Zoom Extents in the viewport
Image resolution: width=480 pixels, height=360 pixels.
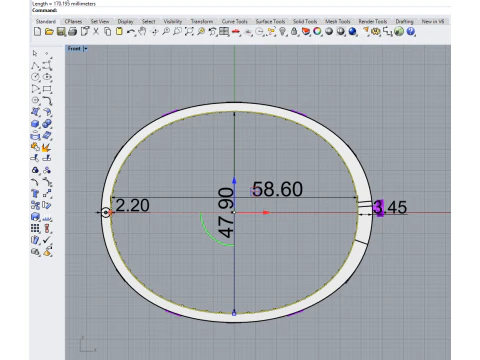coord(189,32)
